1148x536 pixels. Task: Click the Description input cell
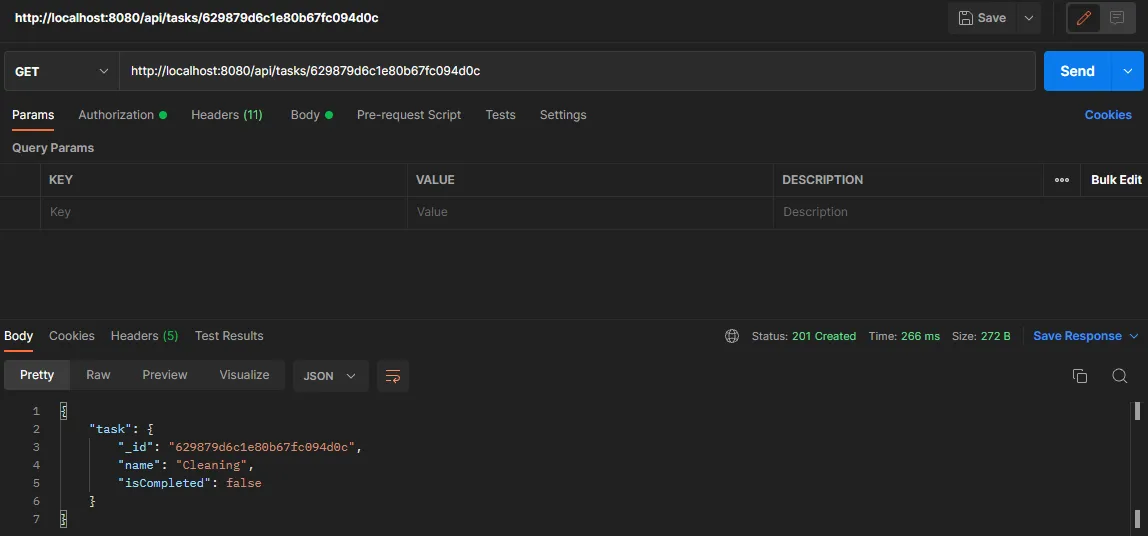[x=909, y=212]
